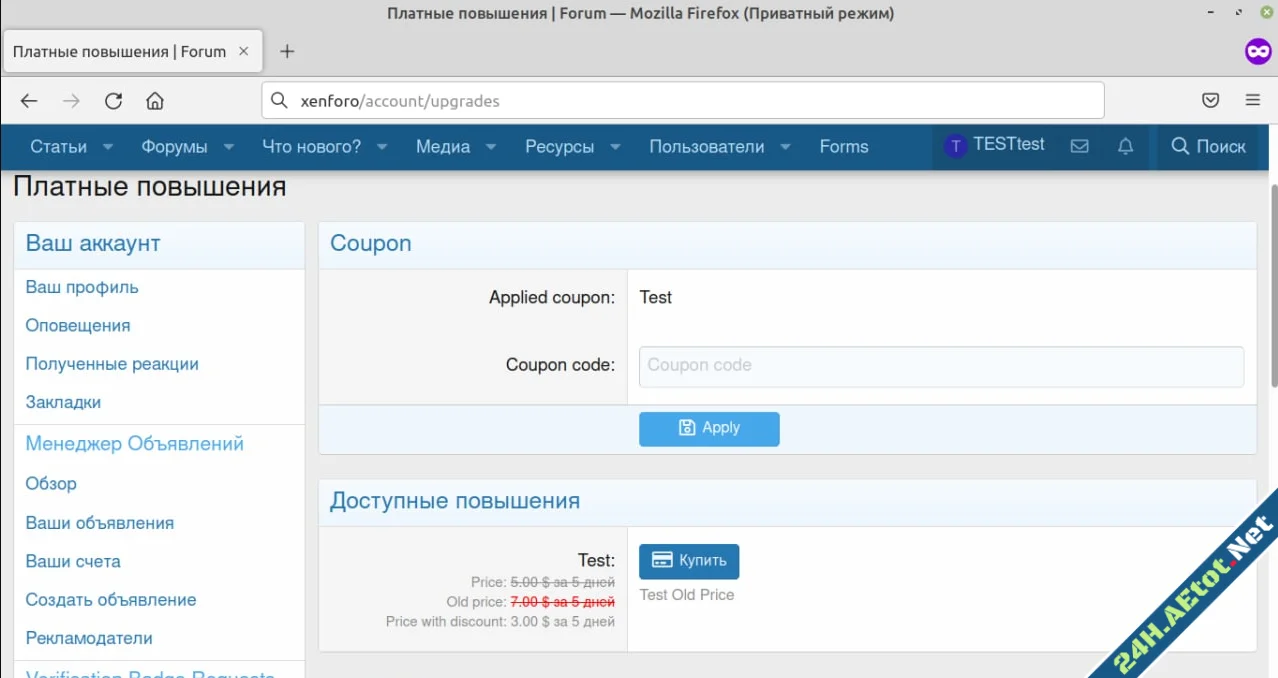Open the Forms navigation item

coord(843,147)
